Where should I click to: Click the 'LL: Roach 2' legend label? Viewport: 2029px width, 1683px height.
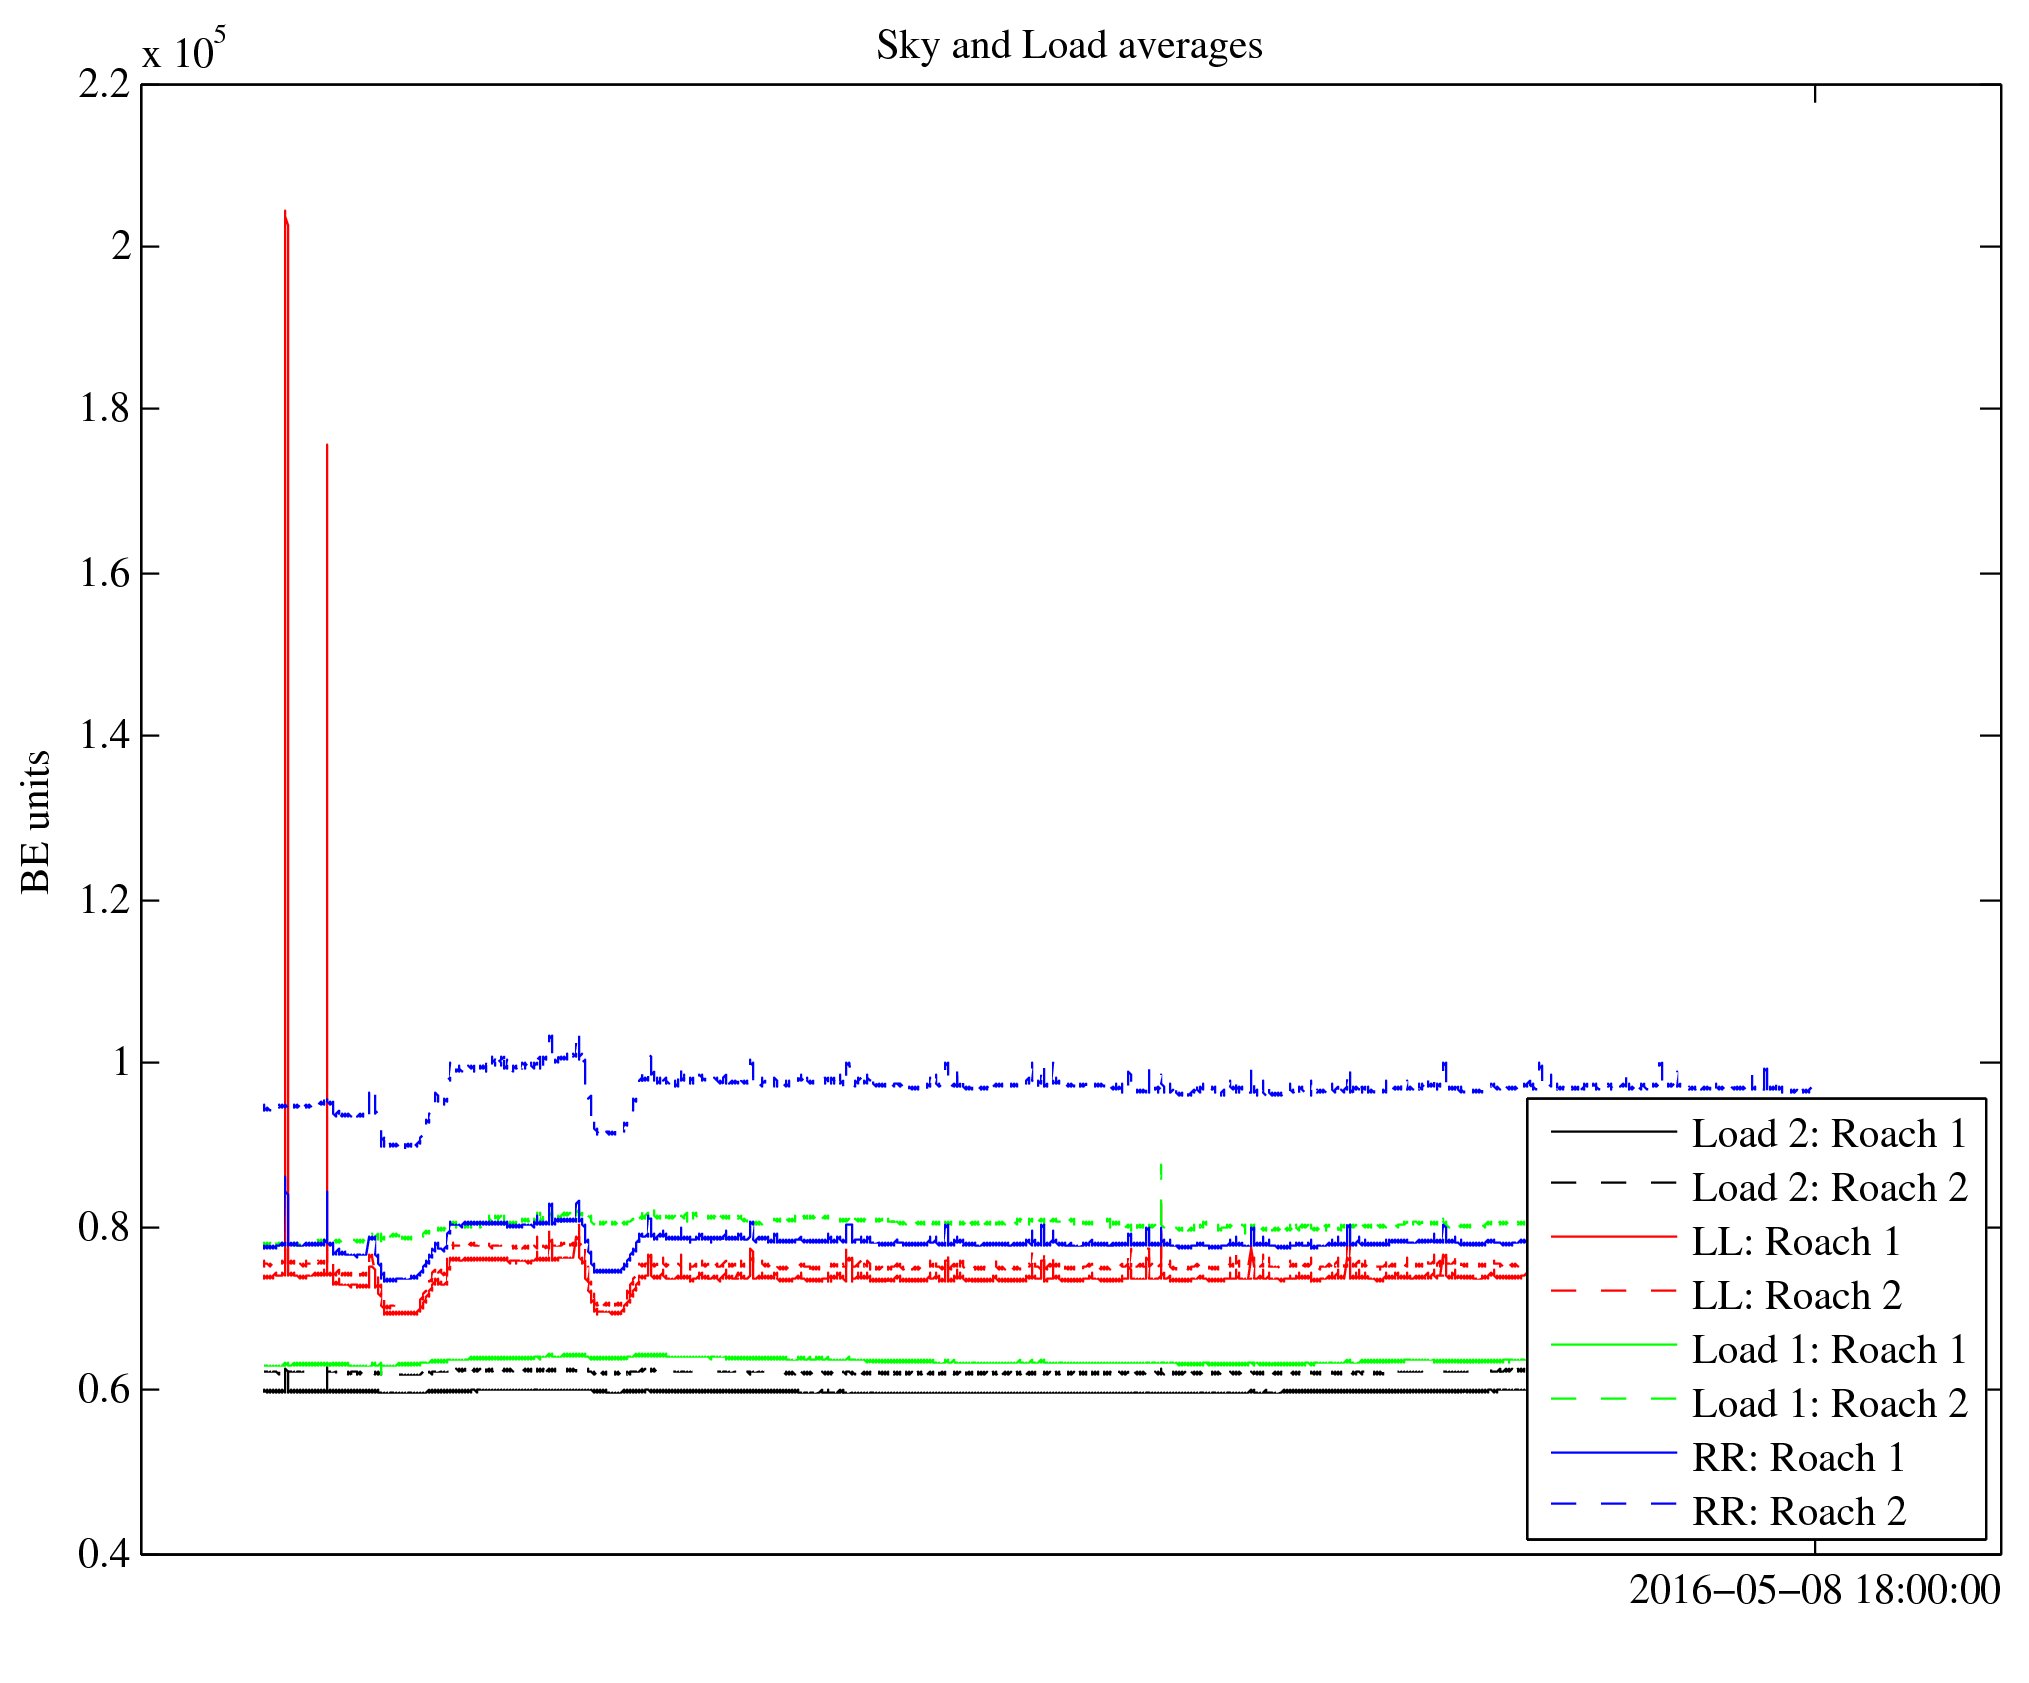(1795, 1296)
